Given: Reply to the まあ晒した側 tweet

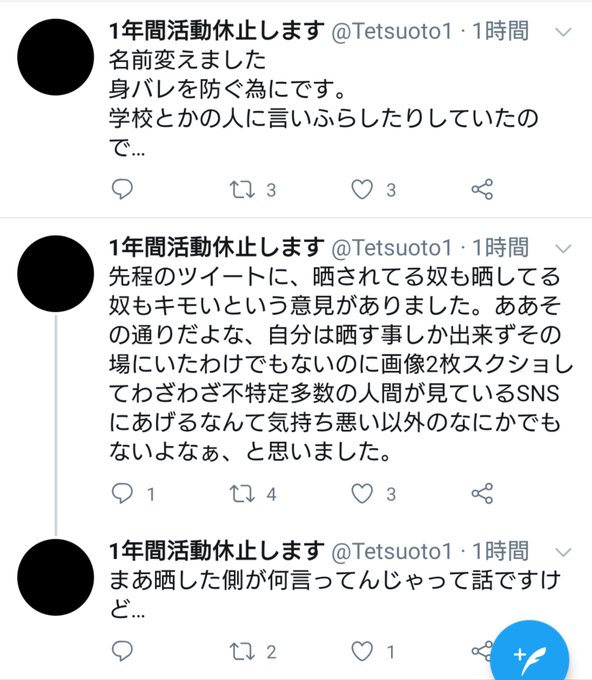Looking at the screenshot, I should (122, 651).
